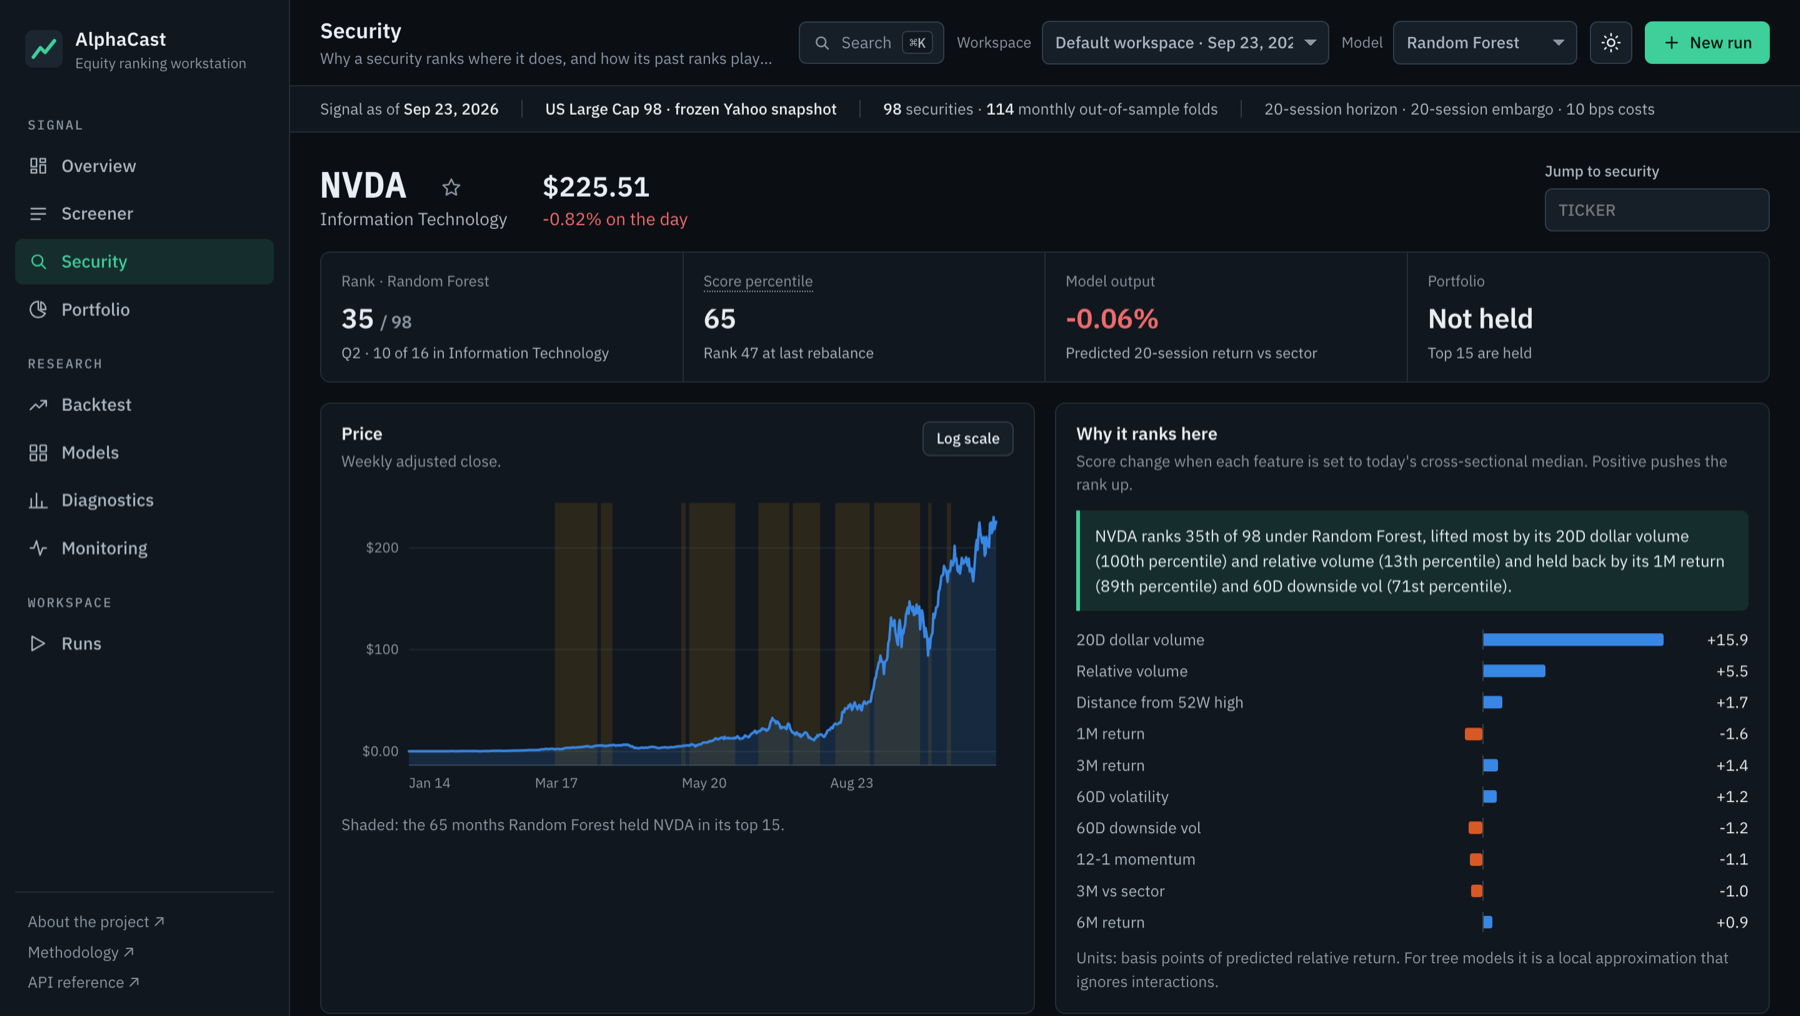The width and height of the screenshot is (1800, 1016).
Task: Click the Monitoring pulse icon
Action: click(x=38, y=548)
